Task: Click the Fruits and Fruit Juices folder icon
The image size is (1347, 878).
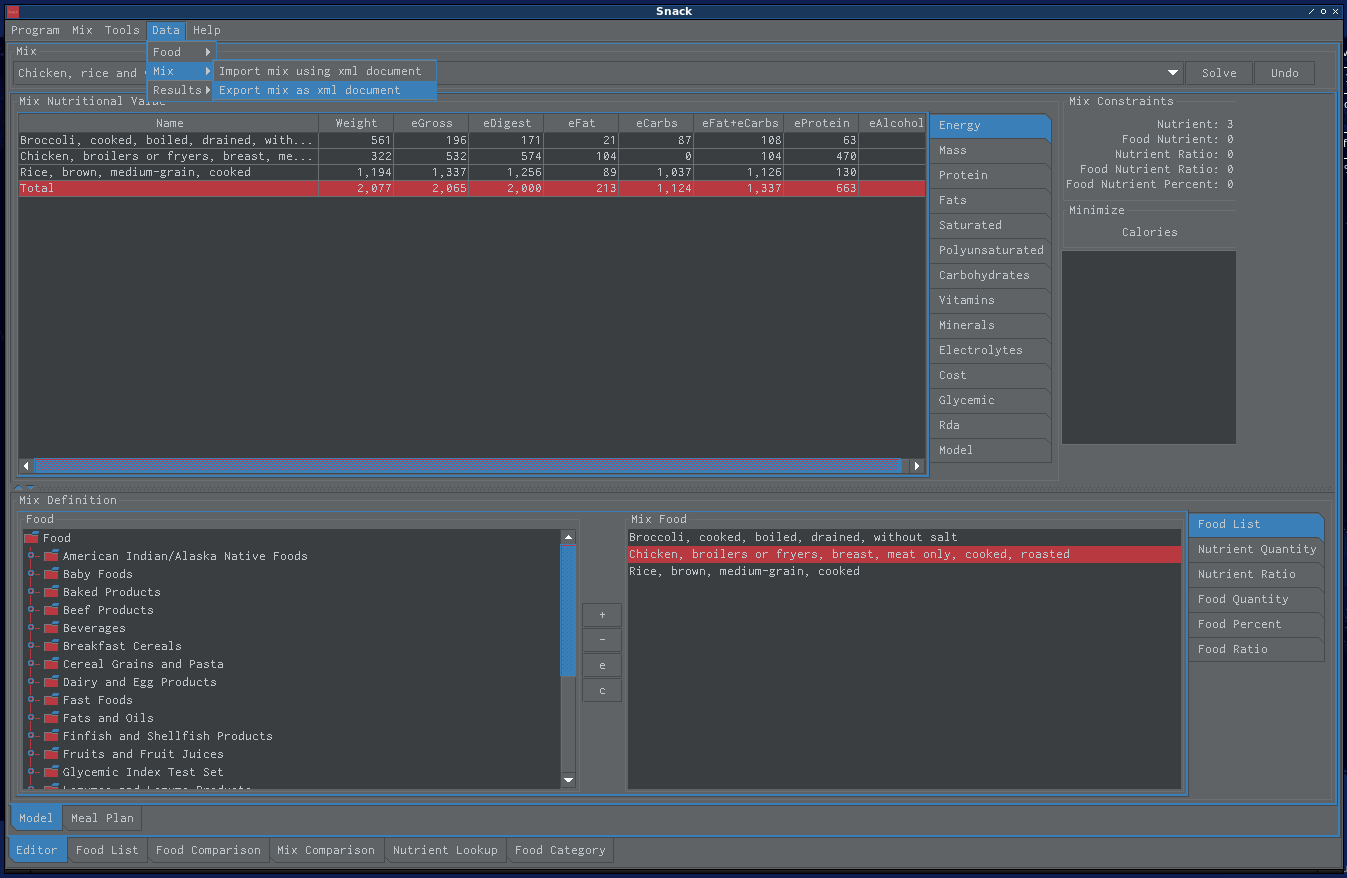Action: coord(51,754)
